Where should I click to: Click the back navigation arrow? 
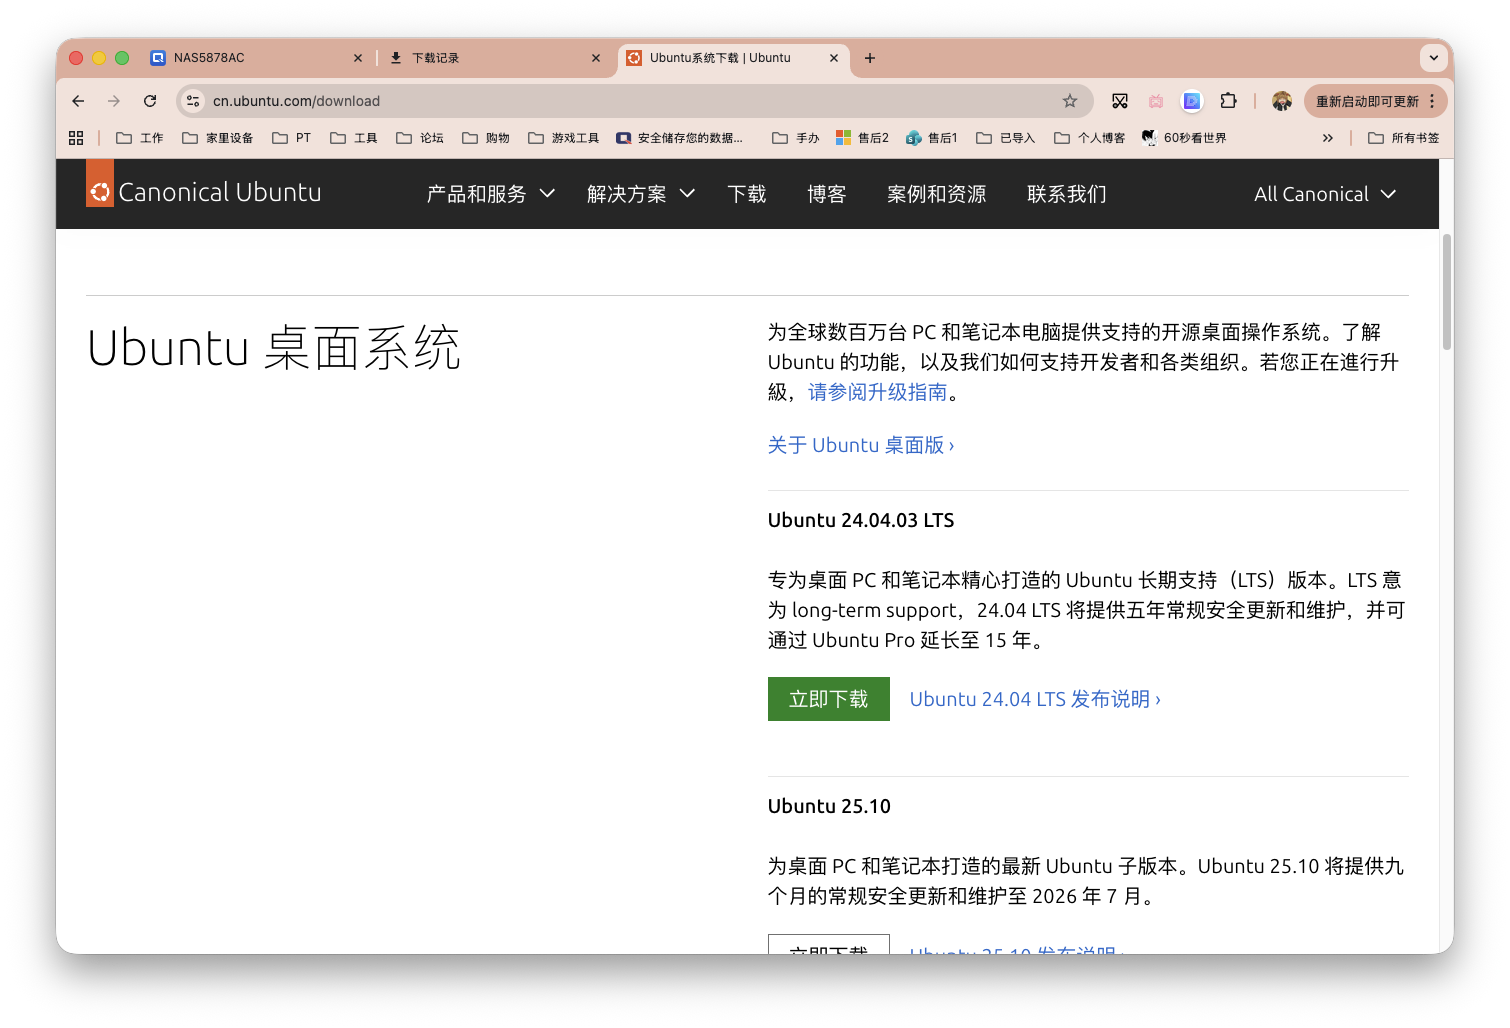[77, 100]
